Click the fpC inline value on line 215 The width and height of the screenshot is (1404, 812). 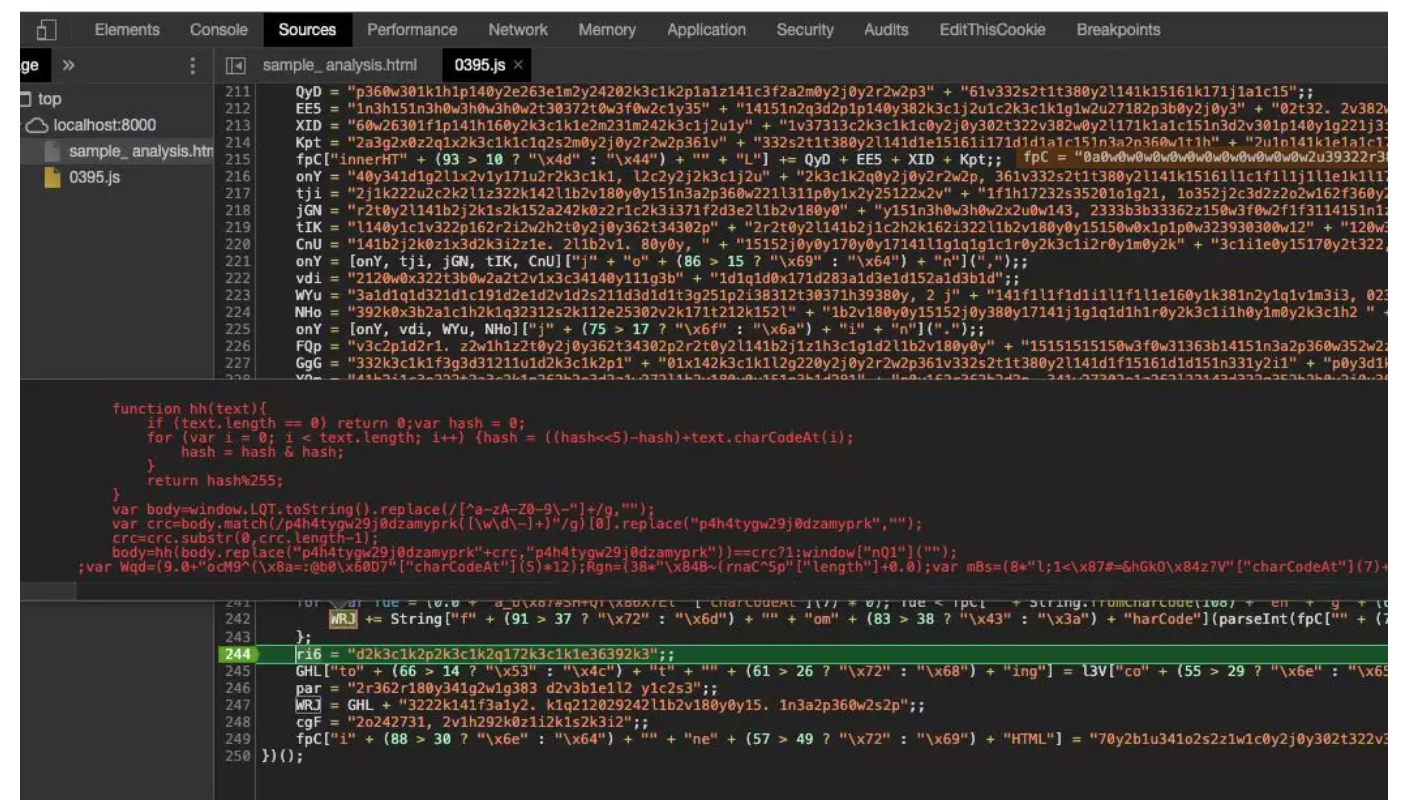[x=1204, y=158]
